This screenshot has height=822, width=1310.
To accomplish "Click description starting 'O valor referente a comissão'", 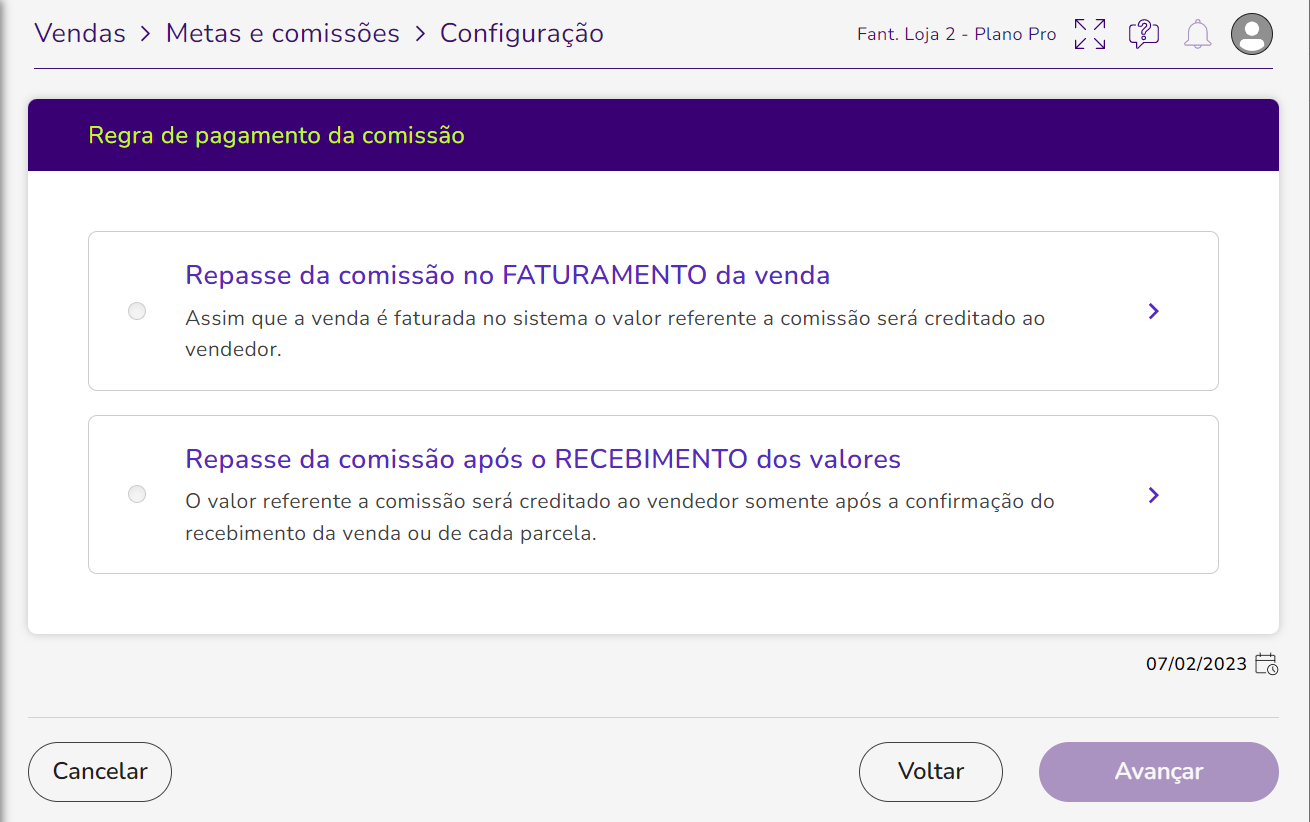I will [x=620, y=517].
